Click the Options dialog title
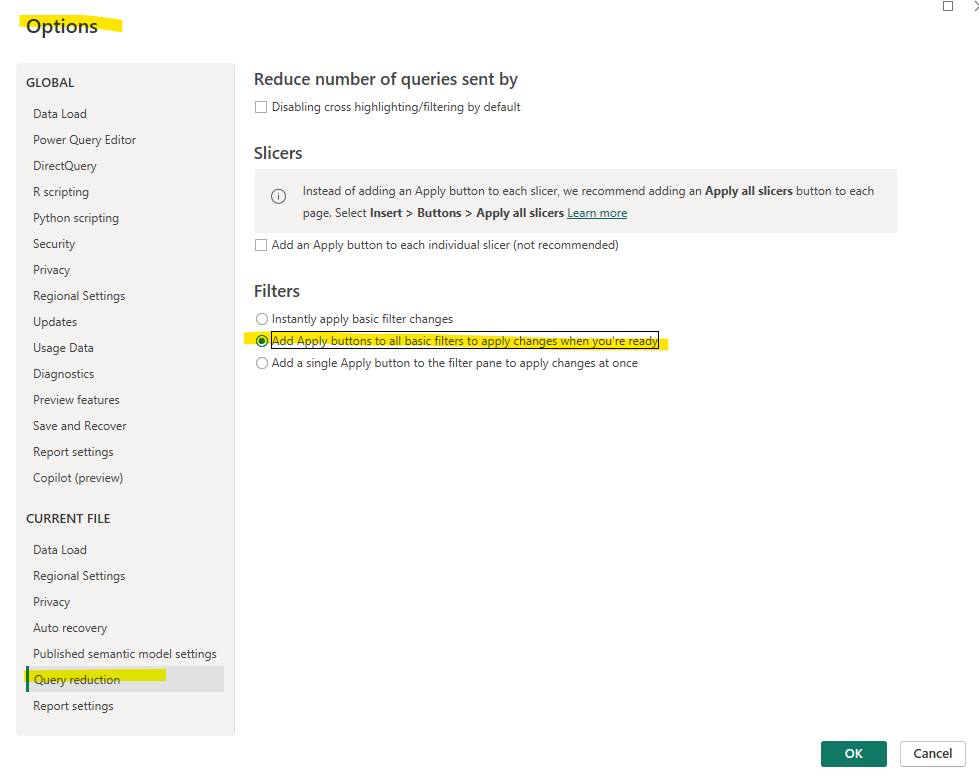Viewport: 979px width, 784px height. pyautogui.click(x=62, y=26)
